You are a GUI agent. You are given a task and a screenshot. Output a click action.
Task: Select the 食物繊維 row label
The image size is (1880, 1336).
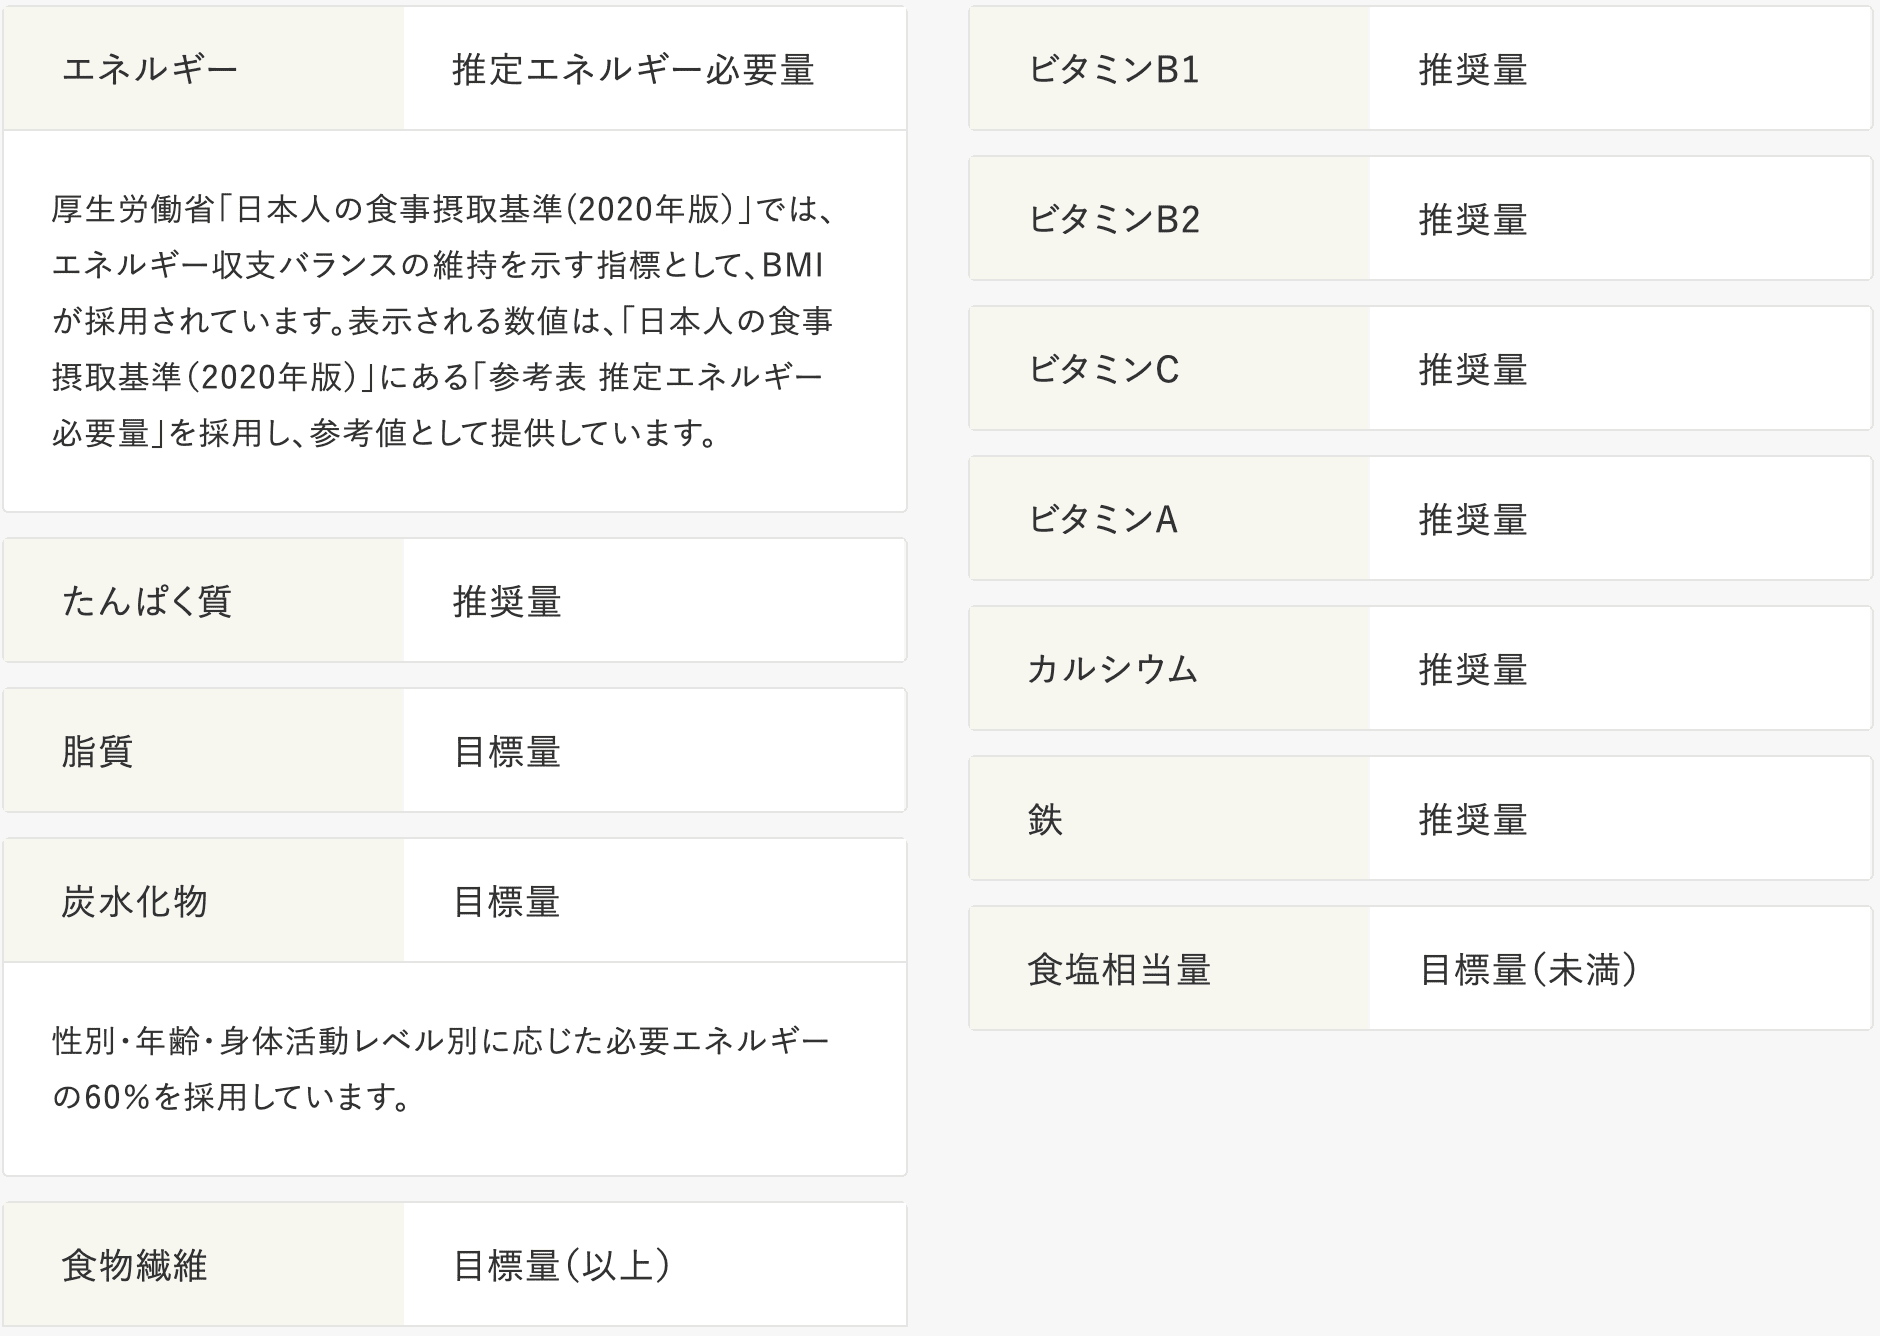135,1265
